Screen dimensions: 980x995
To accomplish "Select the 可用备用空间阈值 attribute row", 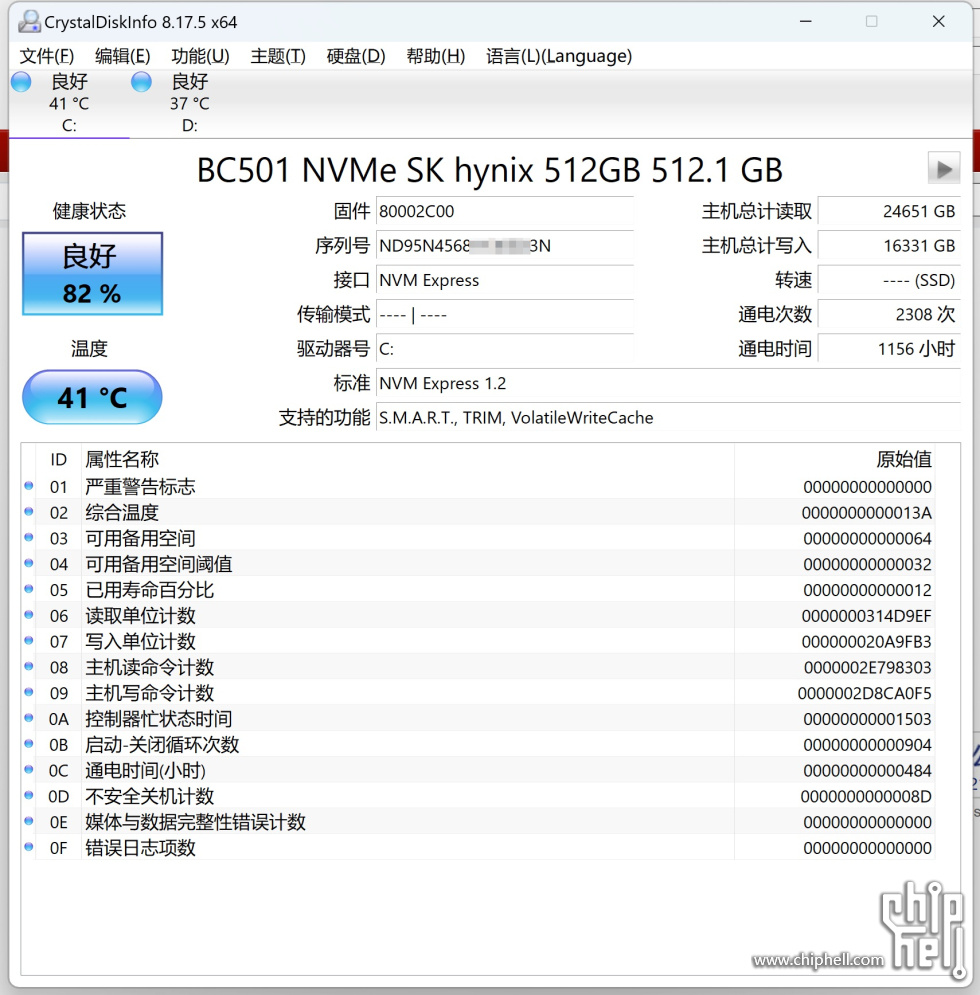I will [478, 564].
